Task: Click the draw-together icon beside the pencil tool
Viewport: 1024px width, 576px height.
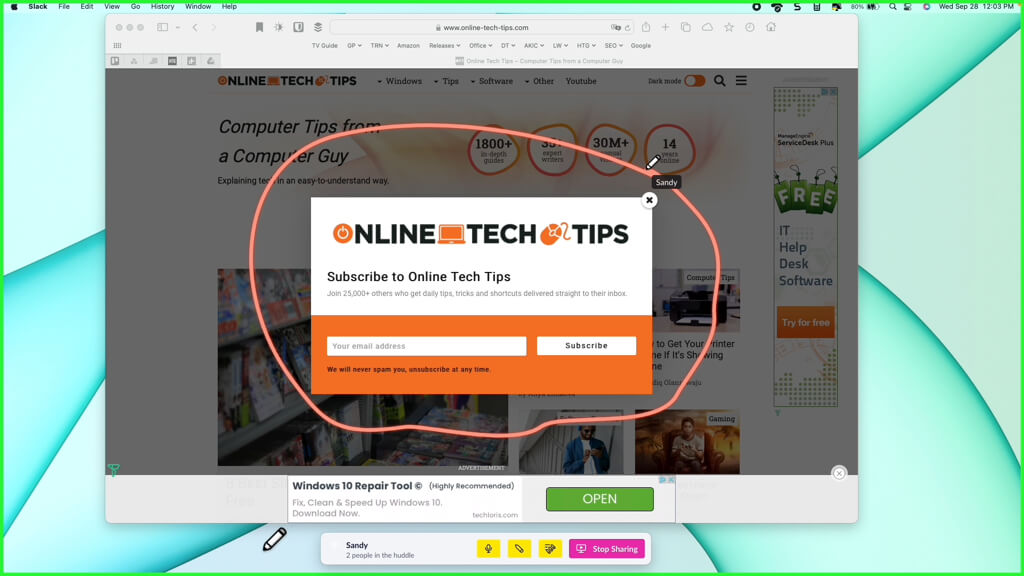Action: tap(549, 549)
